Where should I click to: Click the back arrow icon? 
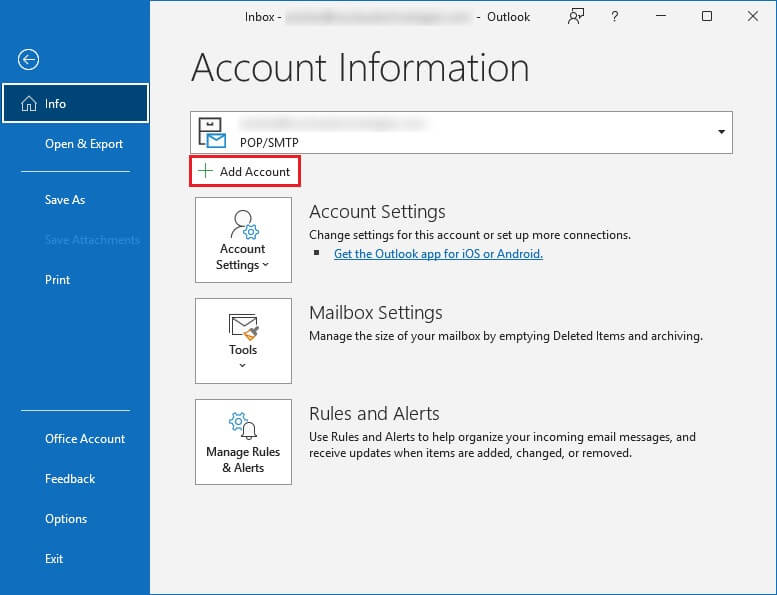point(28,60)
